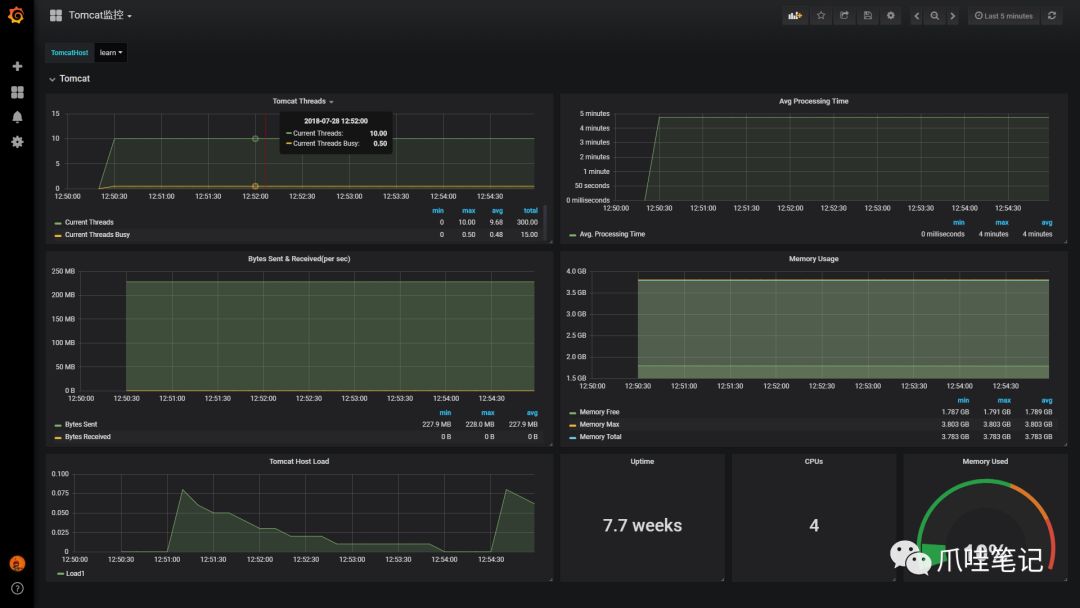Toggle the Memory Max legend series
1080x608 pixels.
point(599,424)
